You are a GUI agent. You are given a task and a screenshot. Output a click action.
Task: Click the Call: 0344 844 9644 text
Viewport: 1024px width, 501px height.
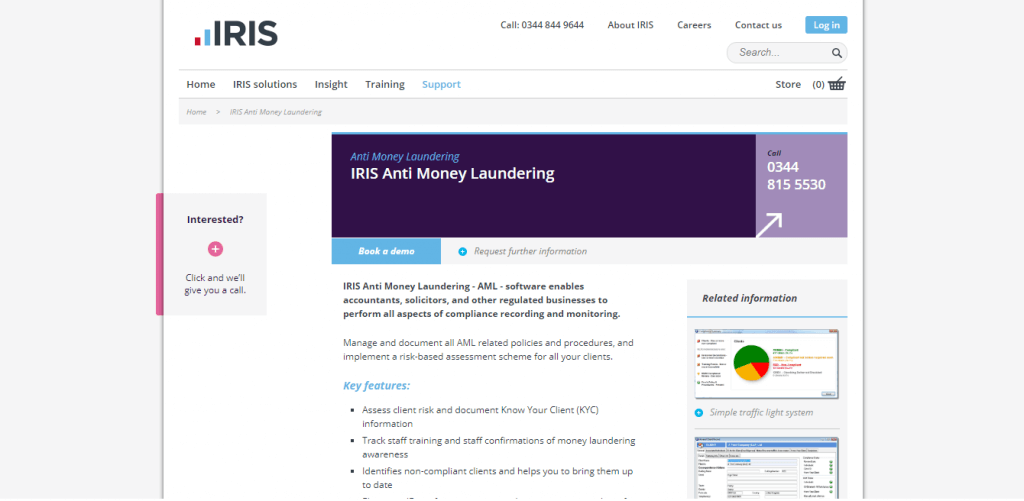click(542, 25)
